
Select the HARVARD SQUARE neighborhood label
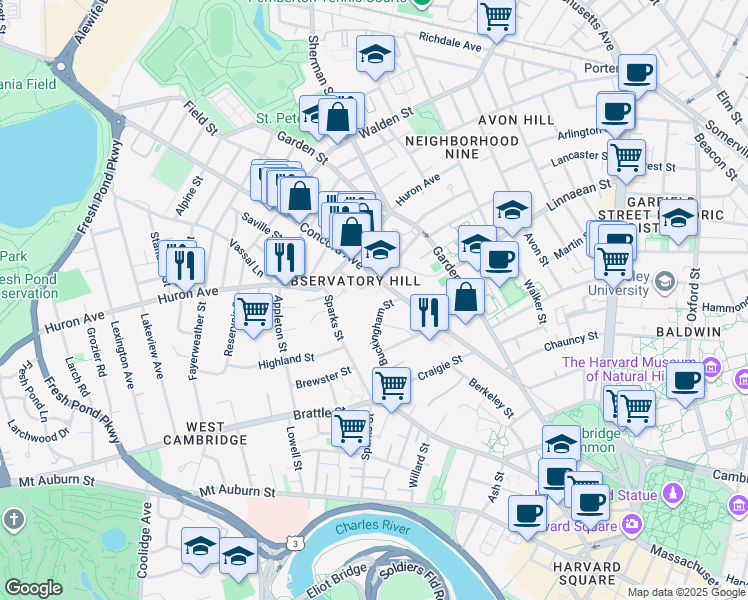click(587, 574)
